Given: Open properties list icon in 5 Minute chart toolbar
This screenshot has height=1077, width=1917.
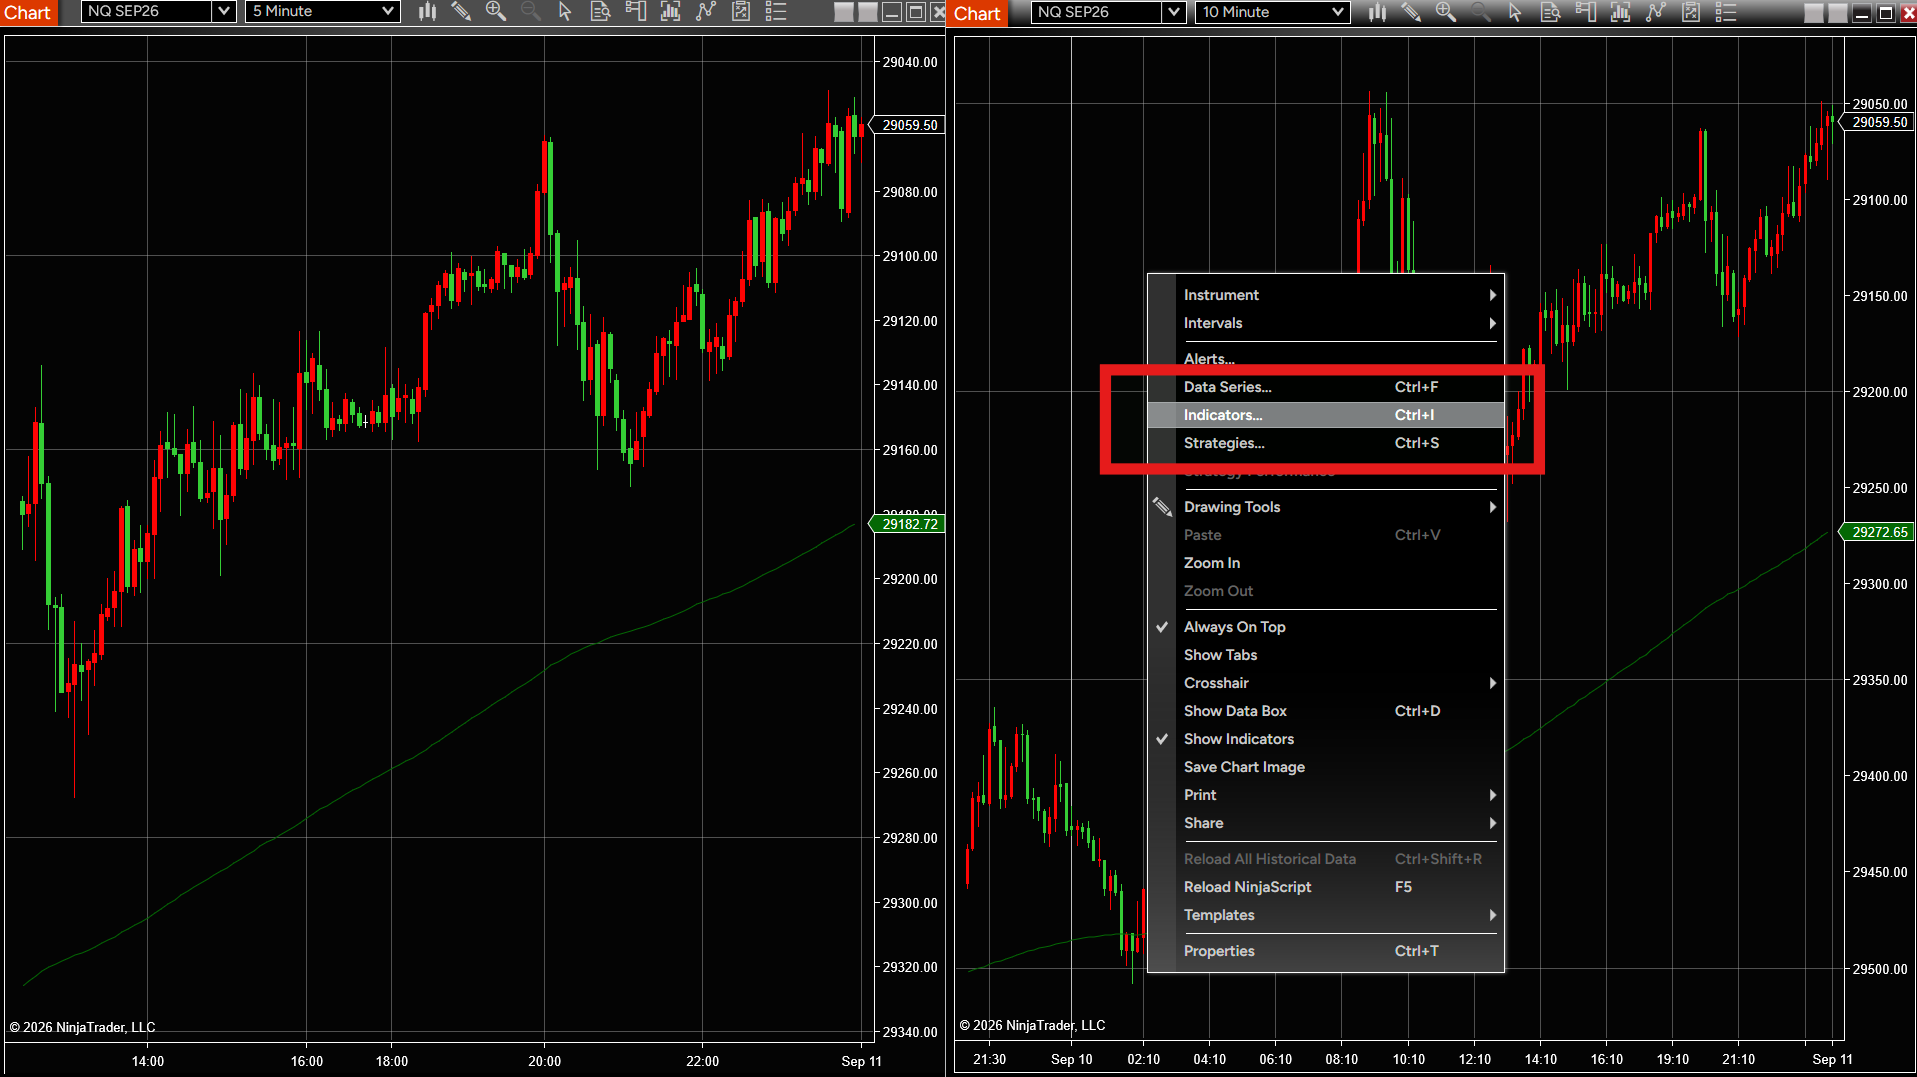Looking at the screenshot, I should 776,12.
